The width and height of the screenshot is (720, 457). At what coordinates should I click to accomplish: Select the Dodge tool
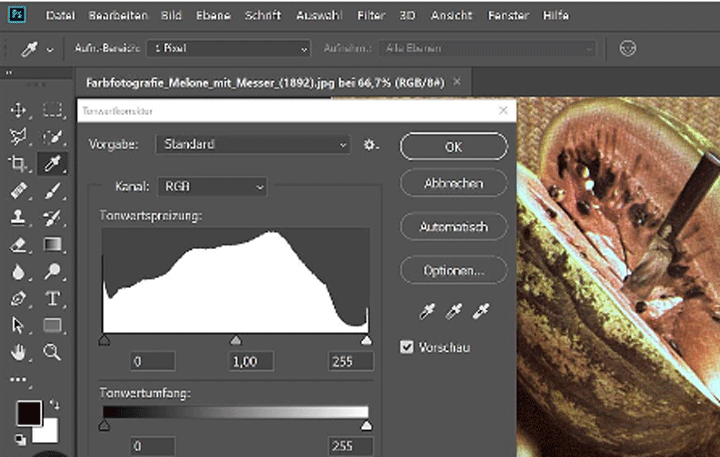pyautogui.click(x=52, y=271)
